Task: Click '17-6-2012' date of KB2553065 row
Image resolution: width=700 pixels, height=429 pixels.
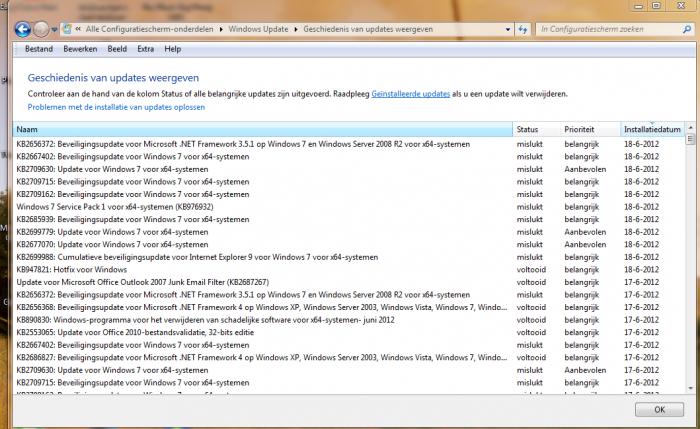Action: click(642, 333)
